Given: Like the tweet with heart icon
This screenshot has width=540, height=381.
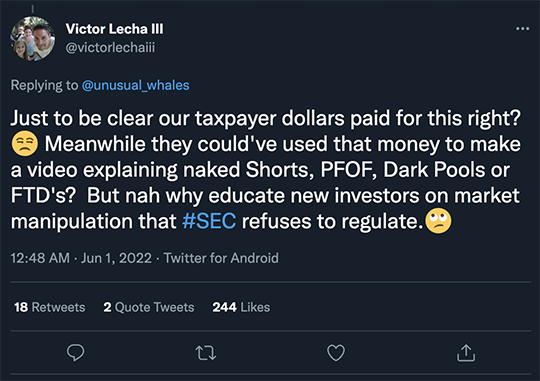Looking at the screenshot, I should coord(336,353).
